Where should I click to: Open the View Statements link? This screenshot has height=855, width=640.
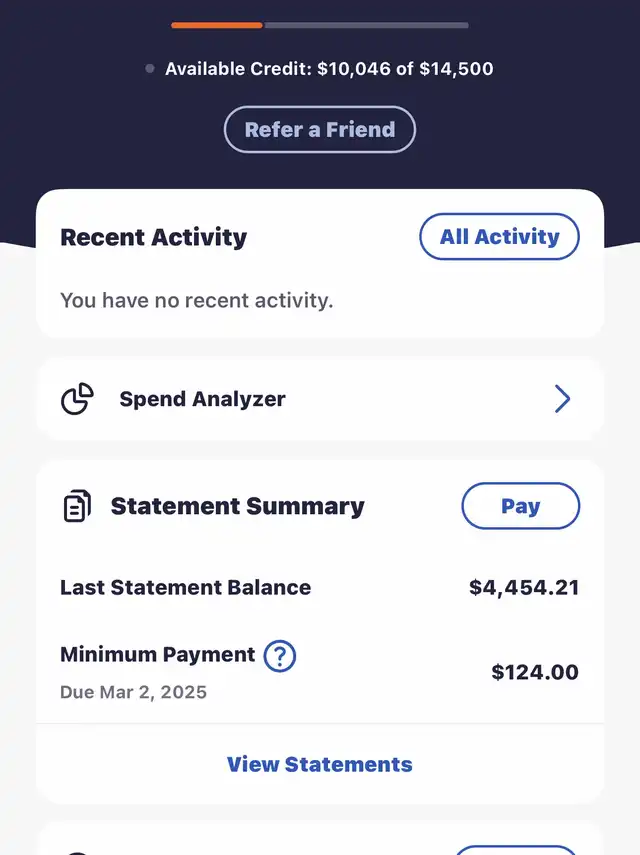pyautogui.click(x=320, y=764)
